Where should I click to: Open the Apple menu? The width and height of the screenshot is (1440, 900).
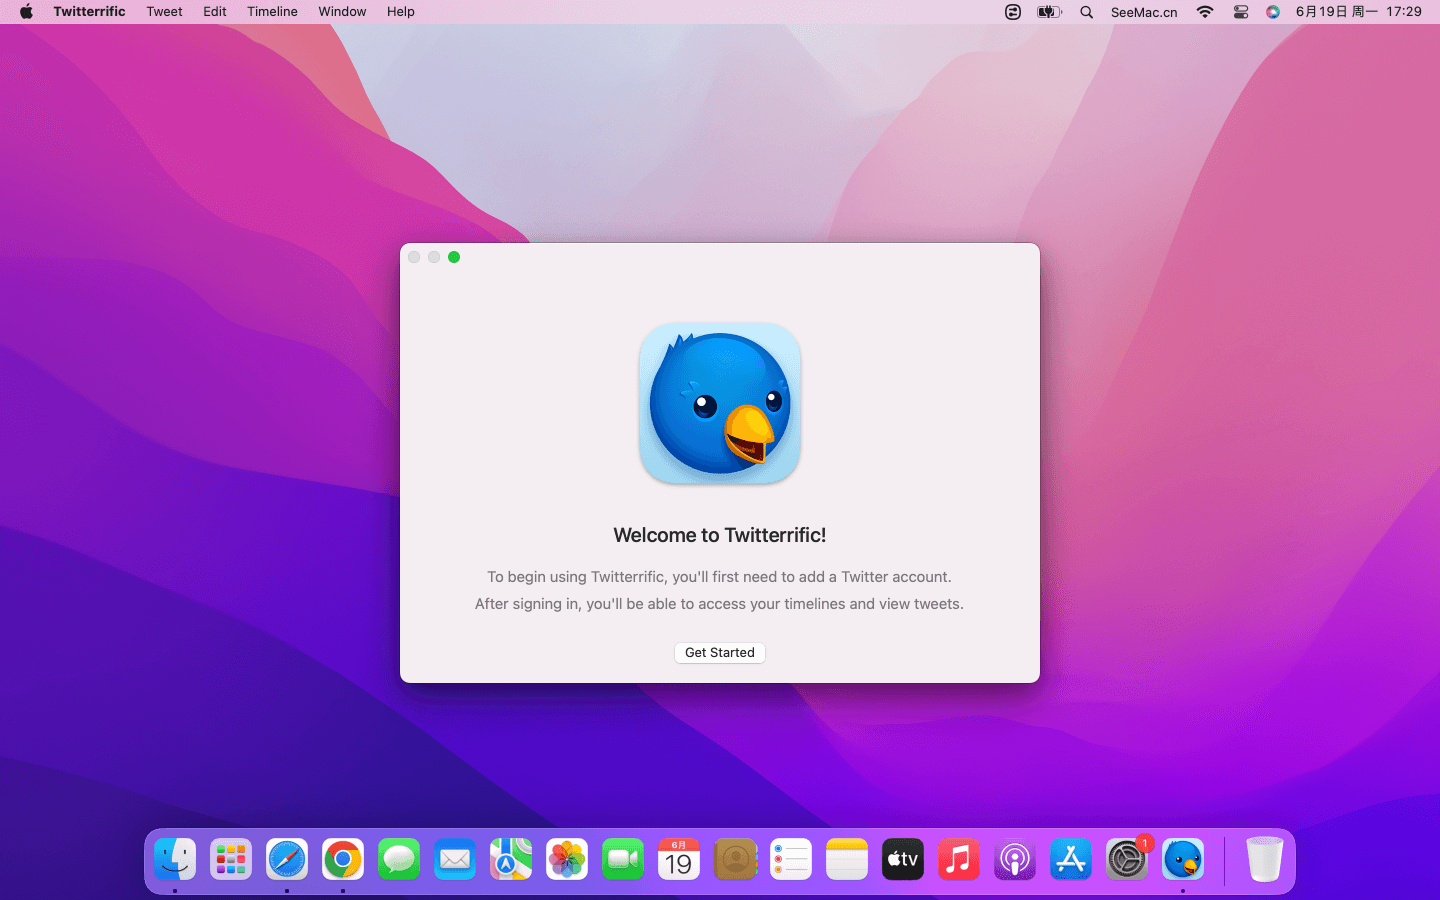(26, 12)
